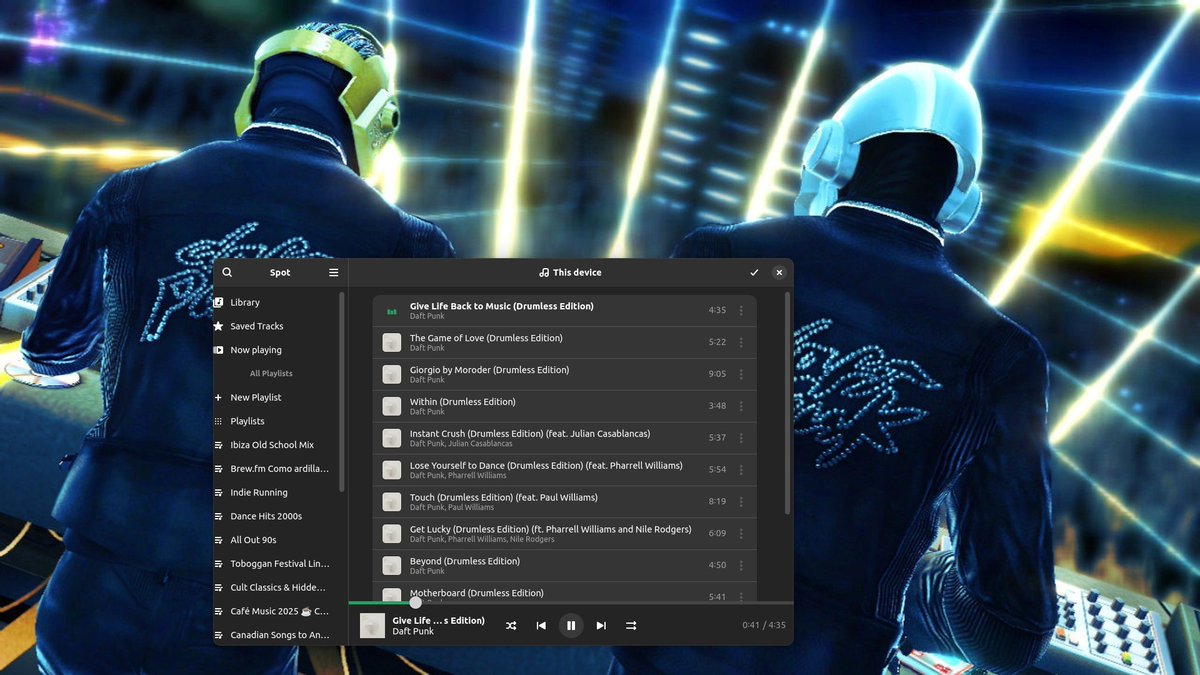Click now playing album art thumbnail

tap(372, 625)
